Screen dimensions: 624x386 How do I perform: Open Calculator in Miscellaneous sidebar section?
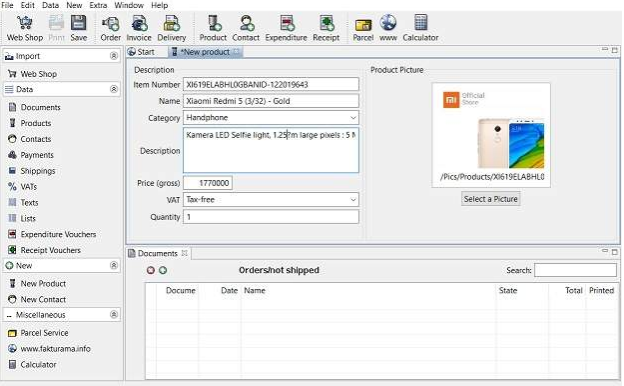[x=33, y=365]
